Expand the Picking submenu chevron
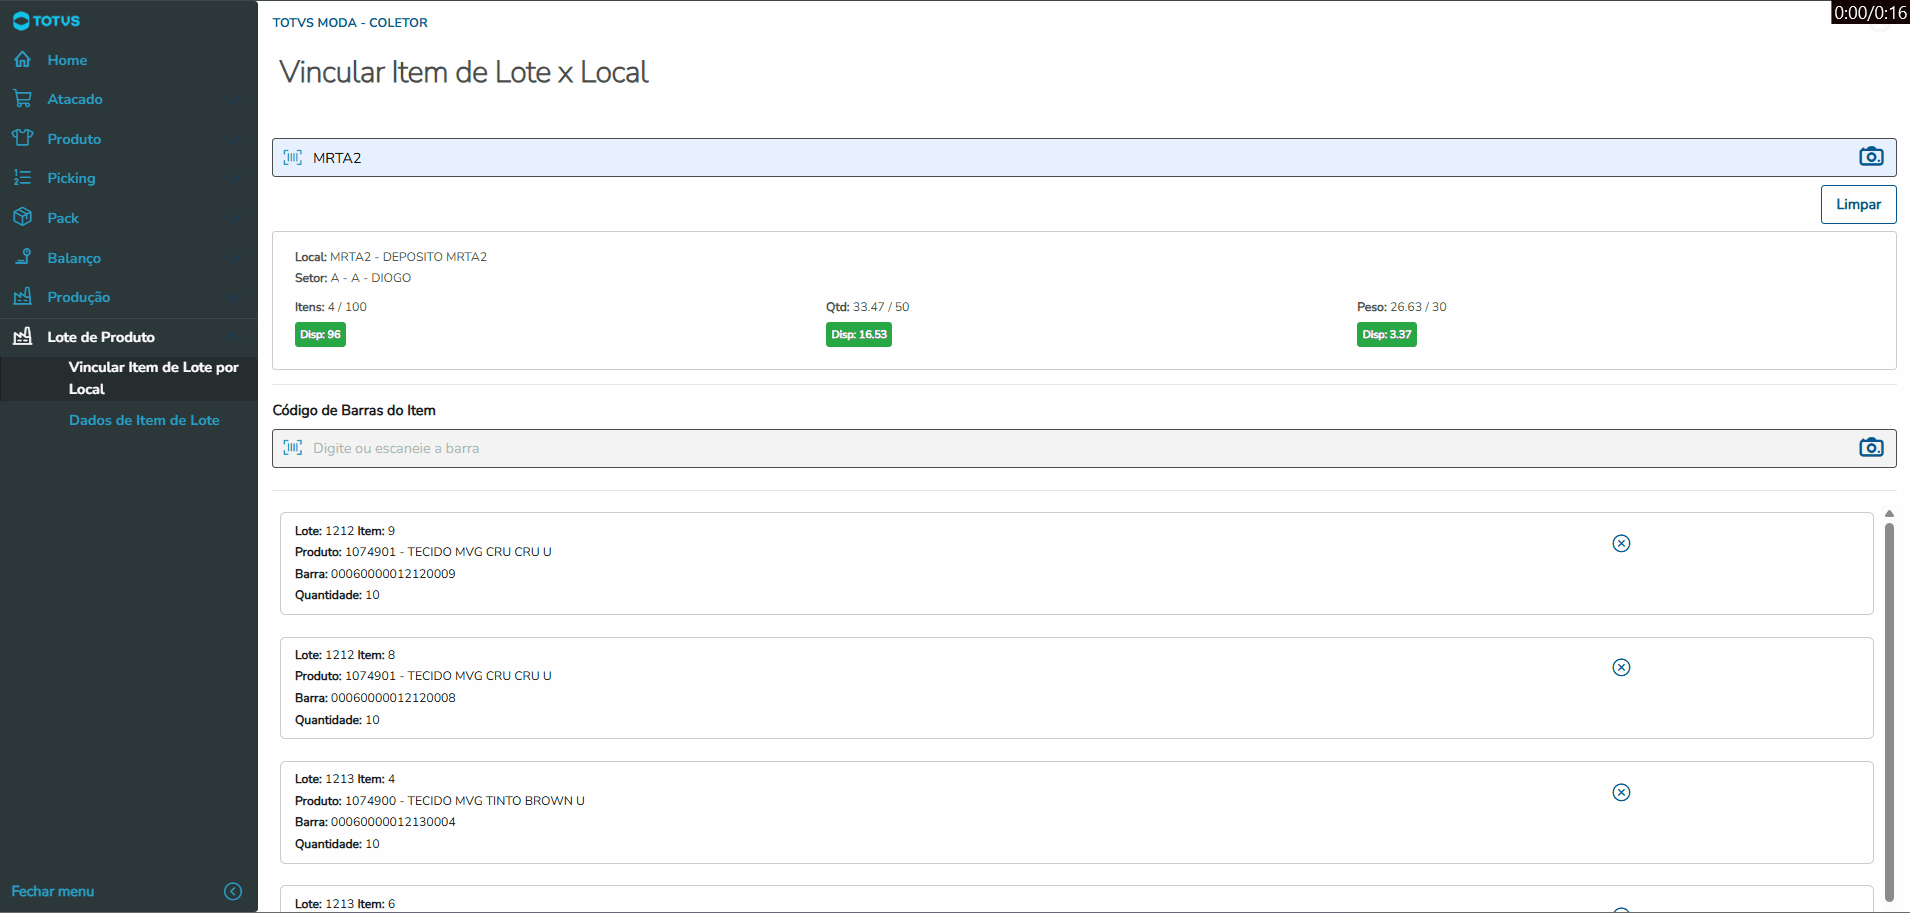 click(x=232, y=178)
